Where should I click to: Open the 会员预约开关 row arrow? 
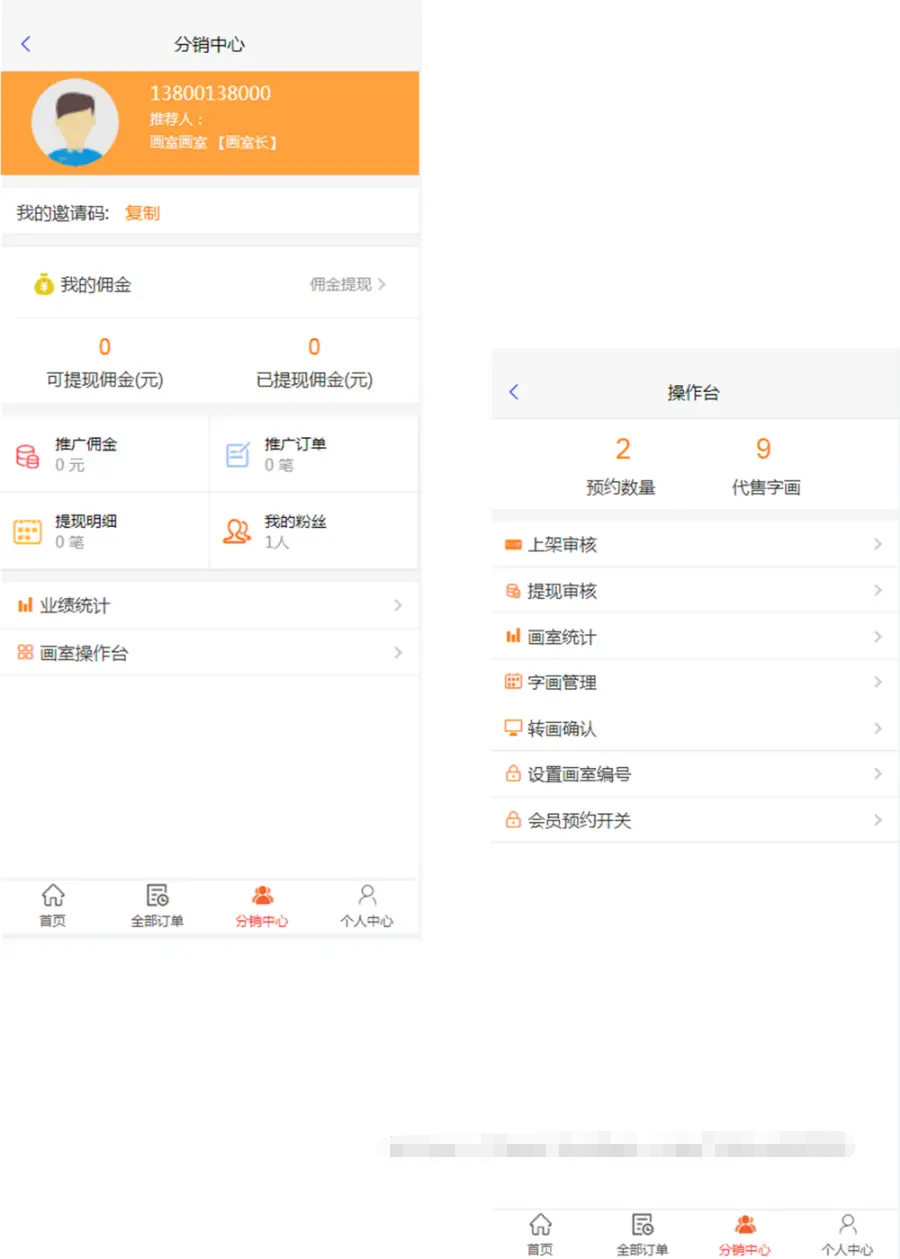(878, 820)
